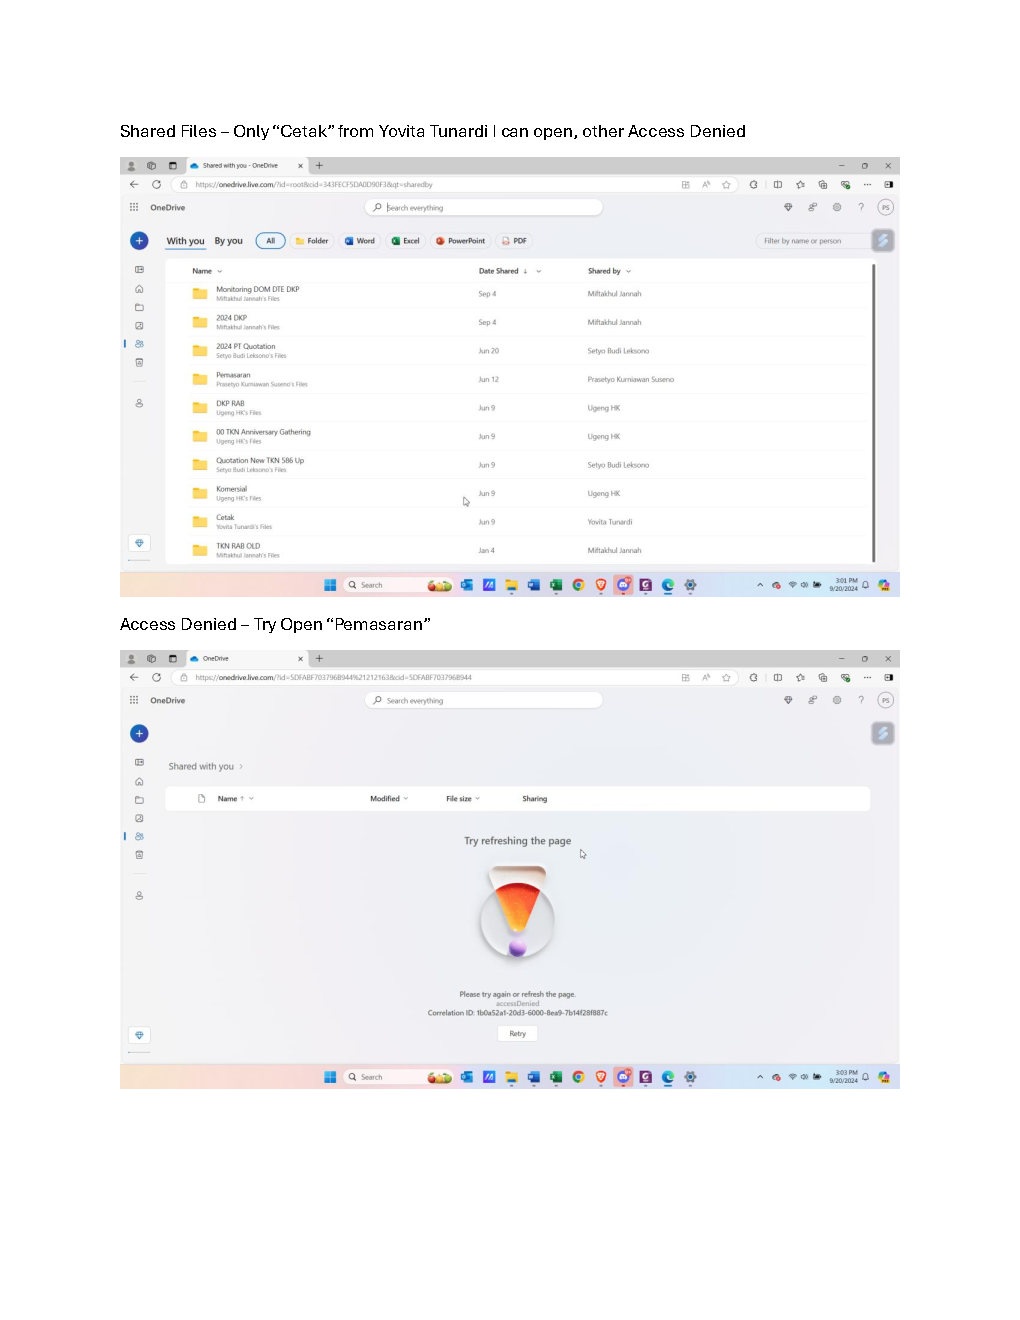This screenshot has width=1020, height=1320.
Task: Click the blue plus Add new button in Shared with you window
Action: click(139, 241)
